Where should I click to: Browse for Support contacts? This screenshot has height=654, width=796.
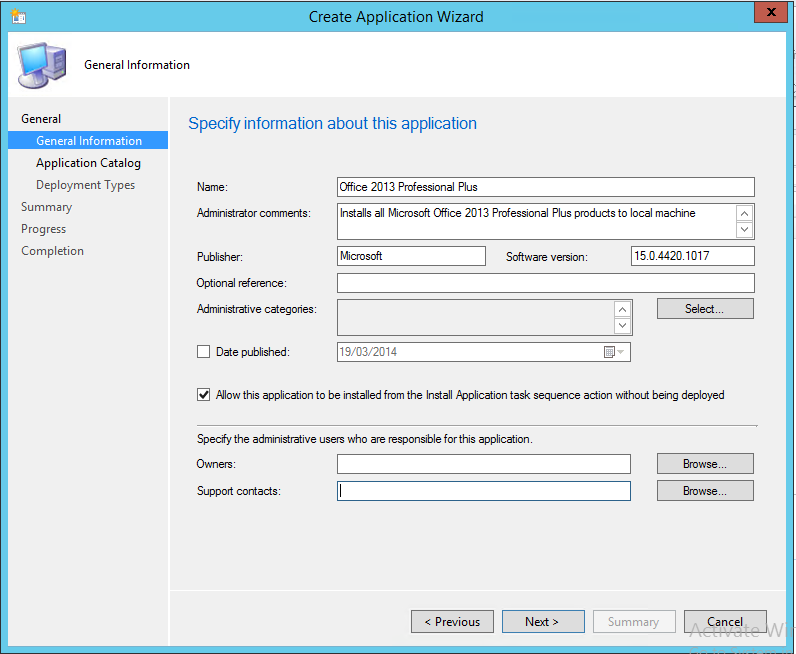coord(705,491)
